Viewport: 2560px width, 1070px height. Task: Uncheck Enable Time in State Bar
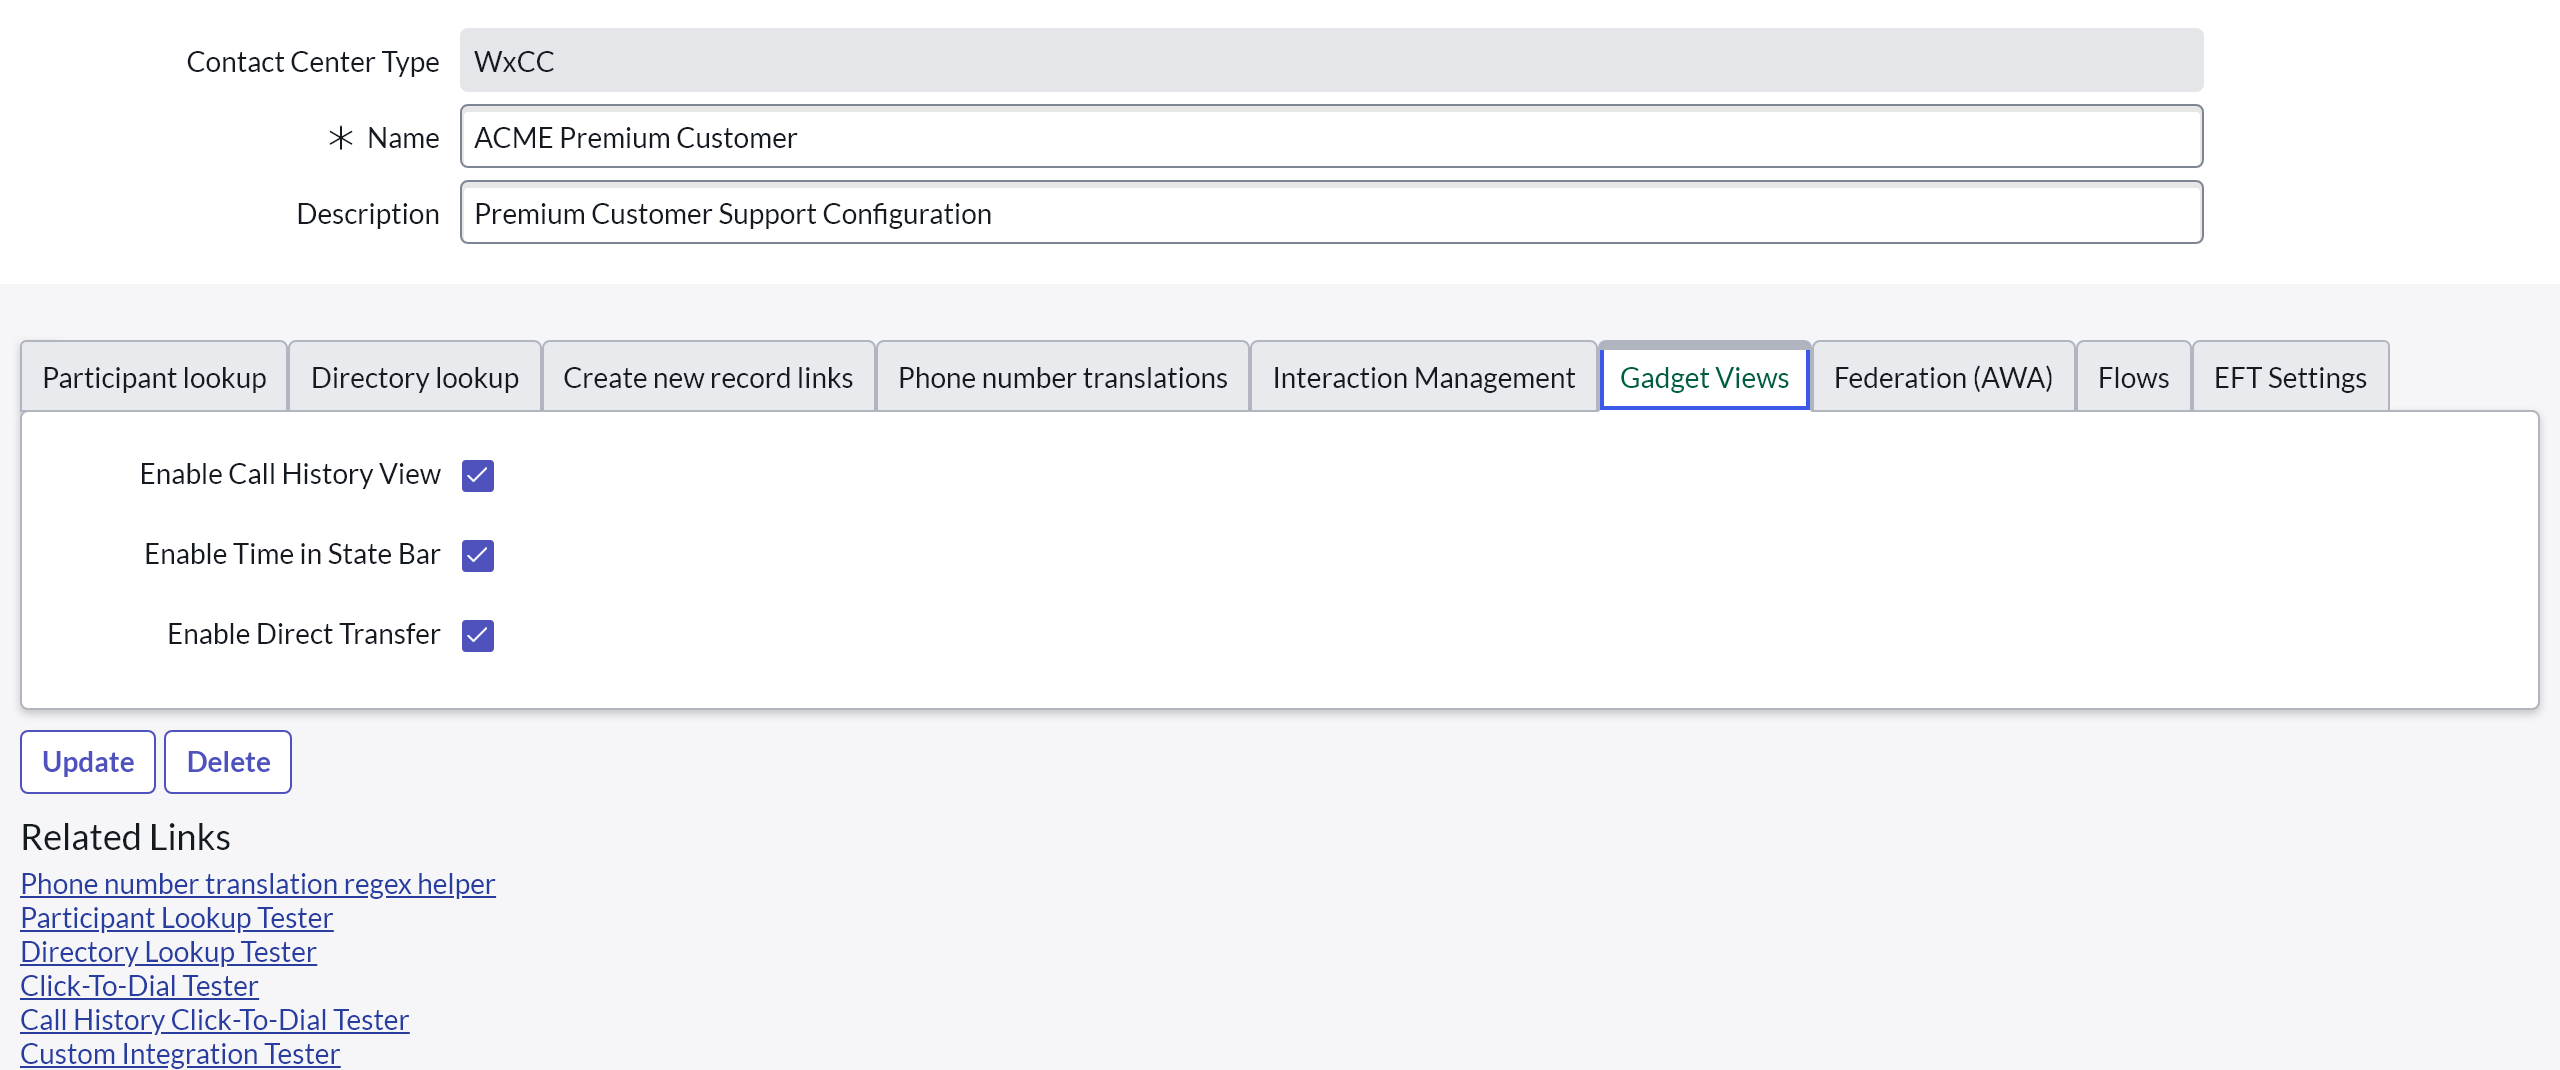coord(478,555)
